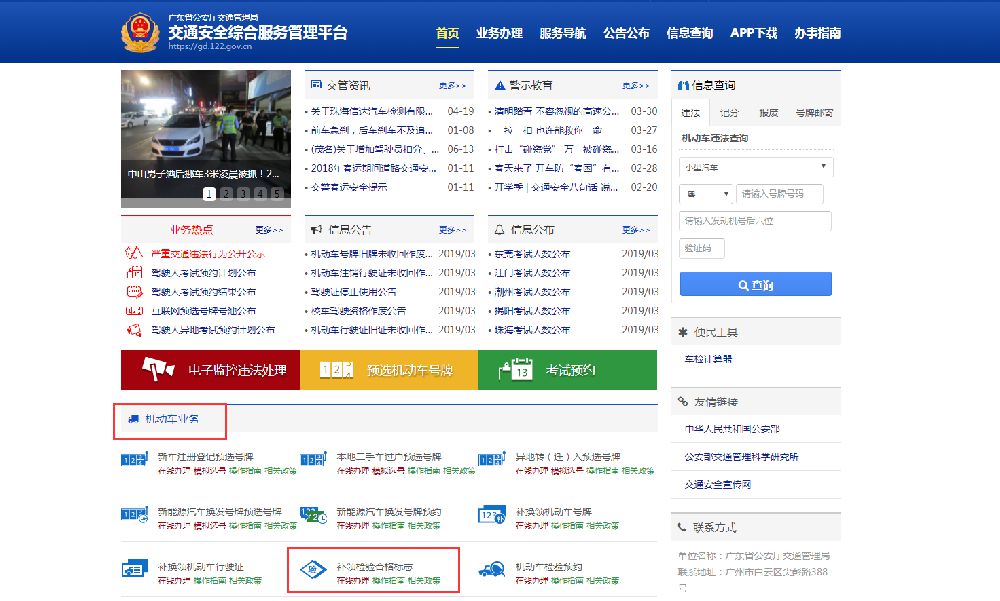The width and height of the screenshot is (1000, 601).
Task: Click the plate icon for 异地转(迁)入预选号牌
Action: point(492,459)
